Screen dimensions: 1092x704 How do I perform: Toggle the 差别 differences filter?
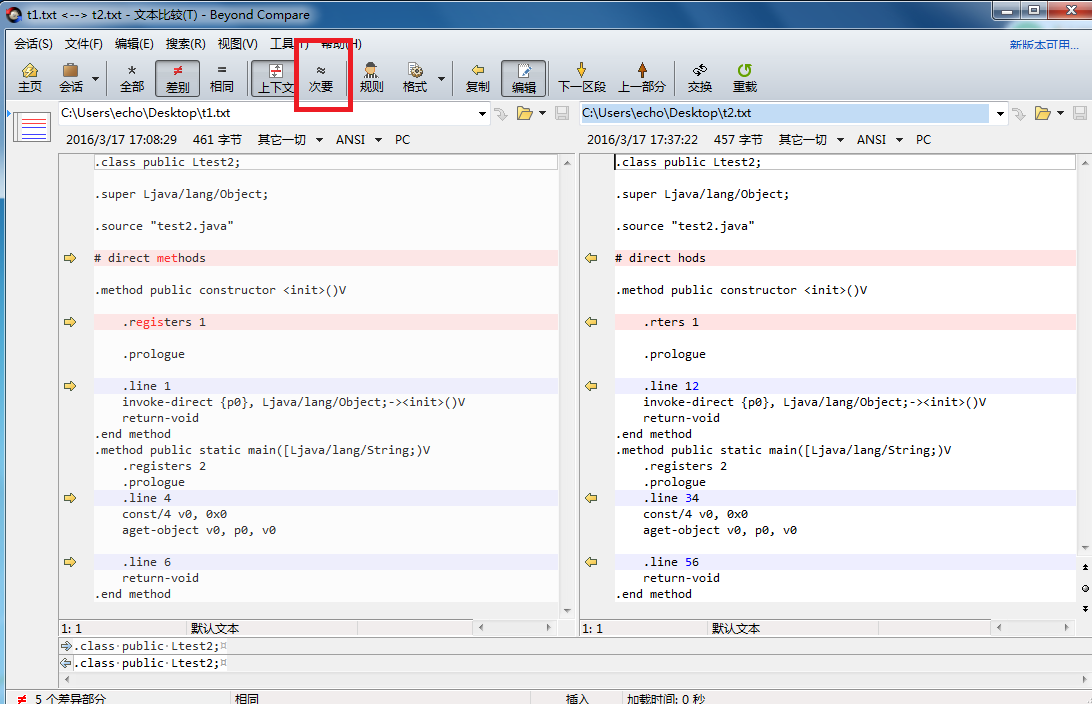coord(177,78)
